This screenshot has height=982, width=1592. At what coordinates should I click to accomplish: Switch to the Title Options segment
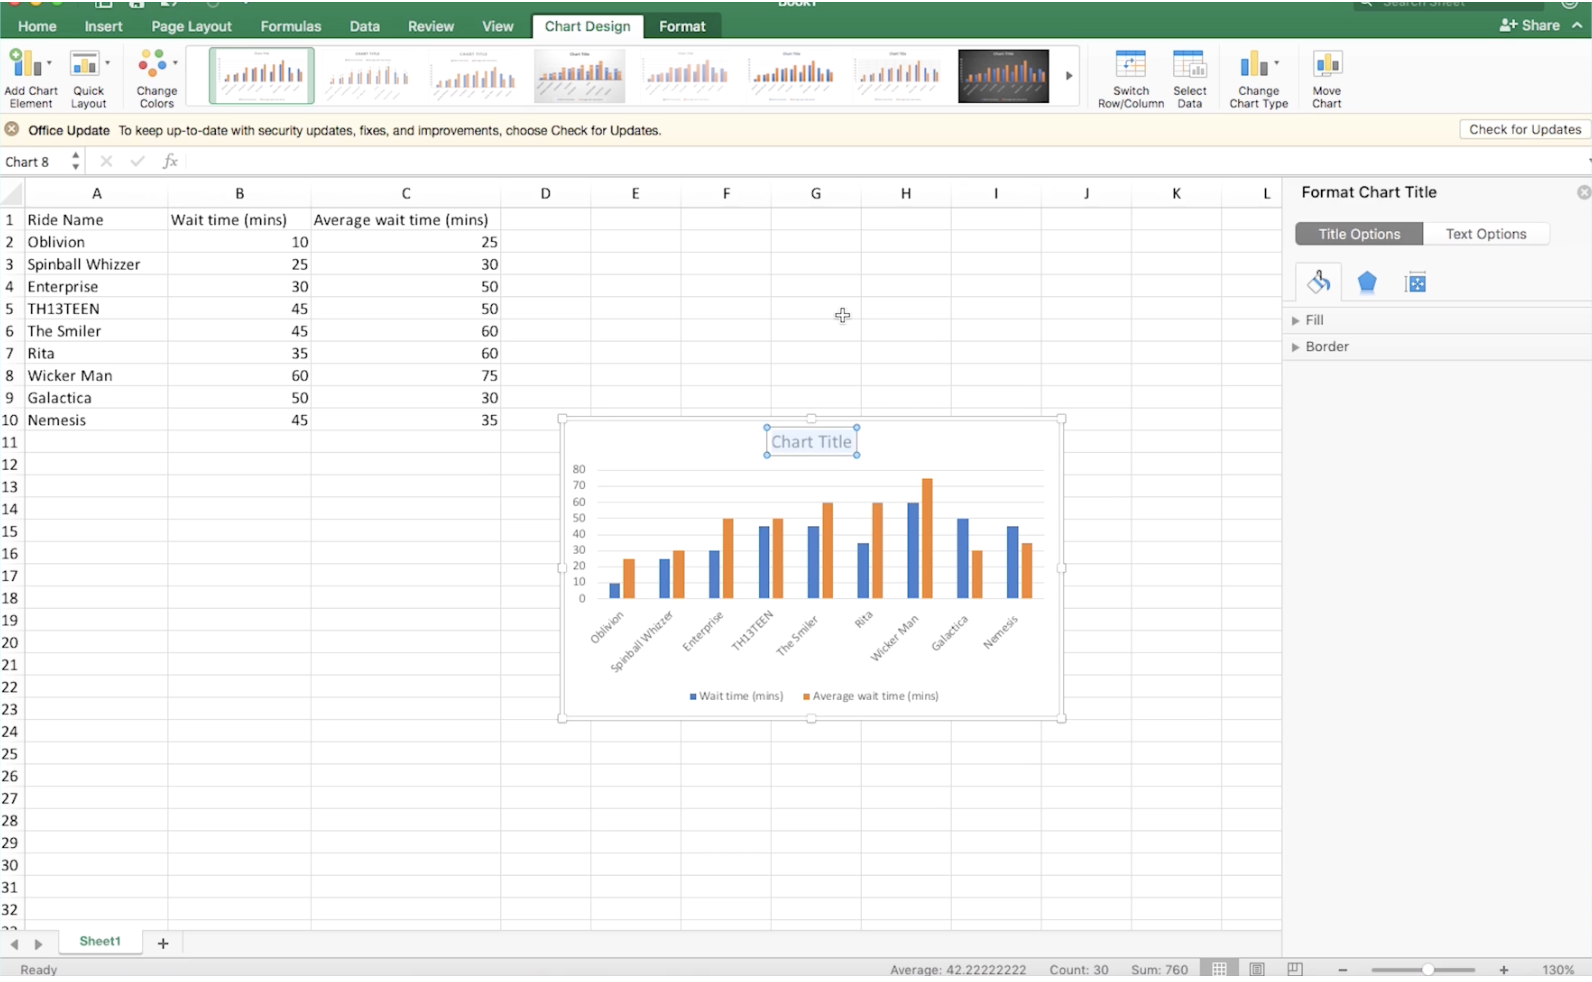pyautogui.click(x=1358, y=234)
